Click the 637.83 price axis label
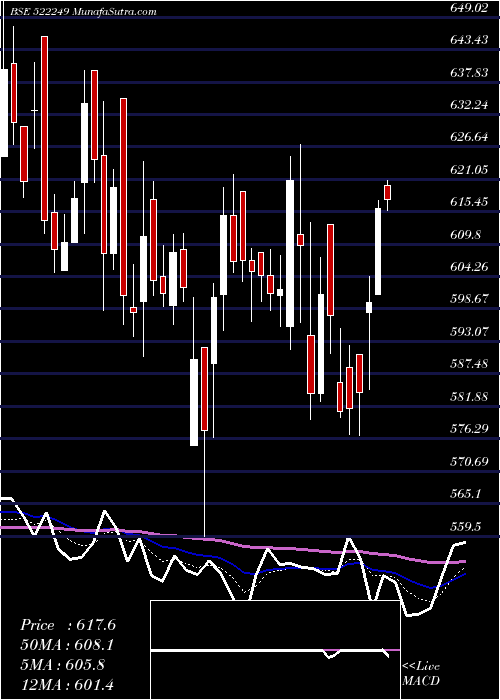The height and width of the screenshot is (700, 500). (469, 73)
